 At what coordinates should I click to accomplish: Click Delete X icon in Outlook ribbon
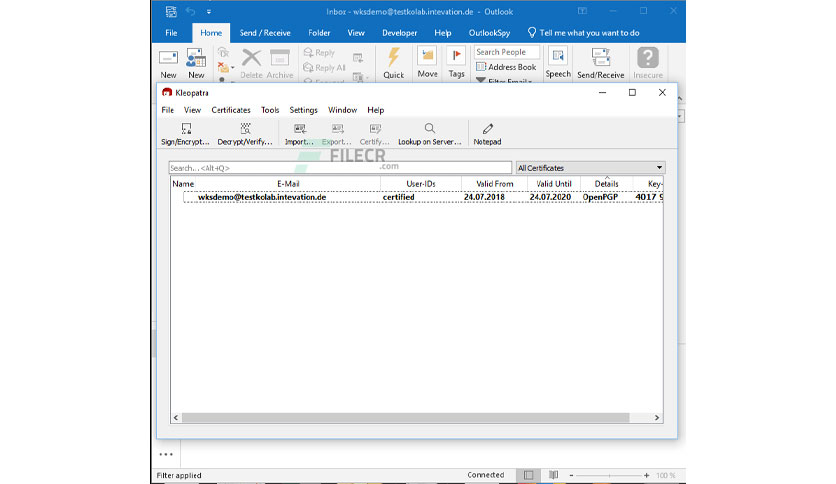click(x=251, y=58)
